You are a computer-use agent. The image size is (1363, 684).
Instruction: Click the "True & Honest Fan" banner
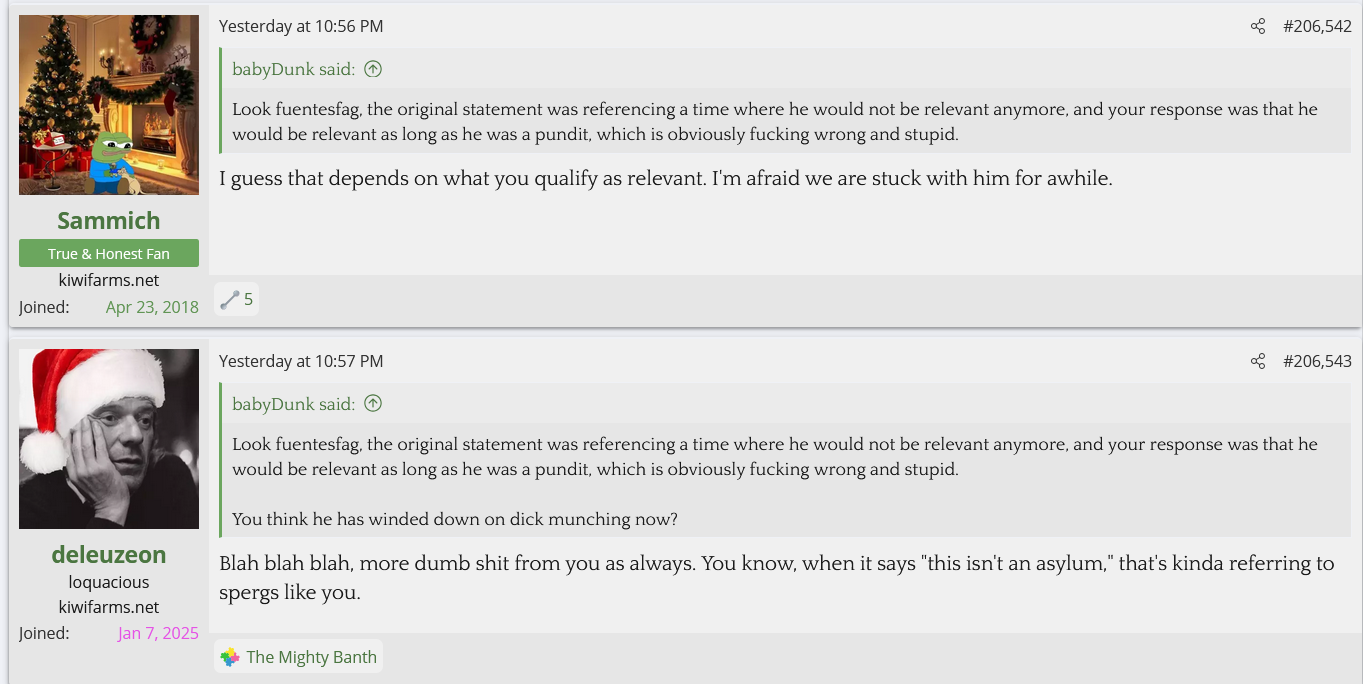109,254
